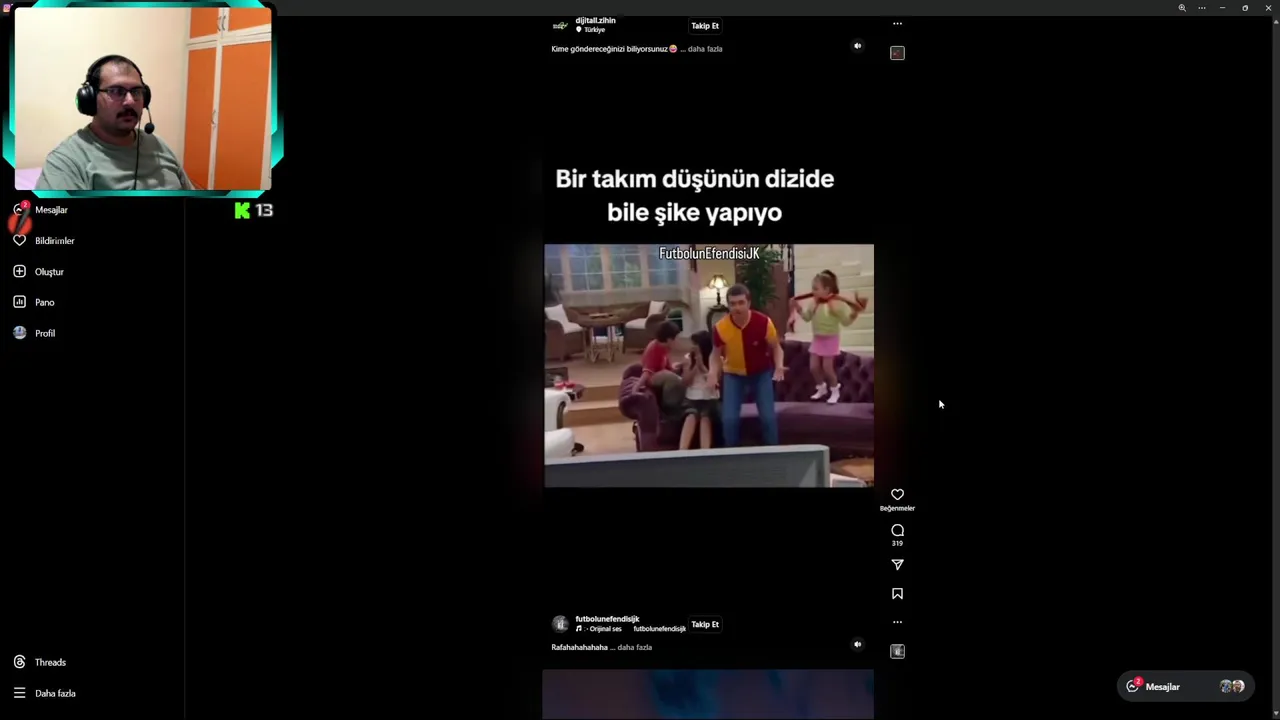Viewport: 1280px width, 720px height.
Task: Click the Oluştur plus icon
Action: 19,271
